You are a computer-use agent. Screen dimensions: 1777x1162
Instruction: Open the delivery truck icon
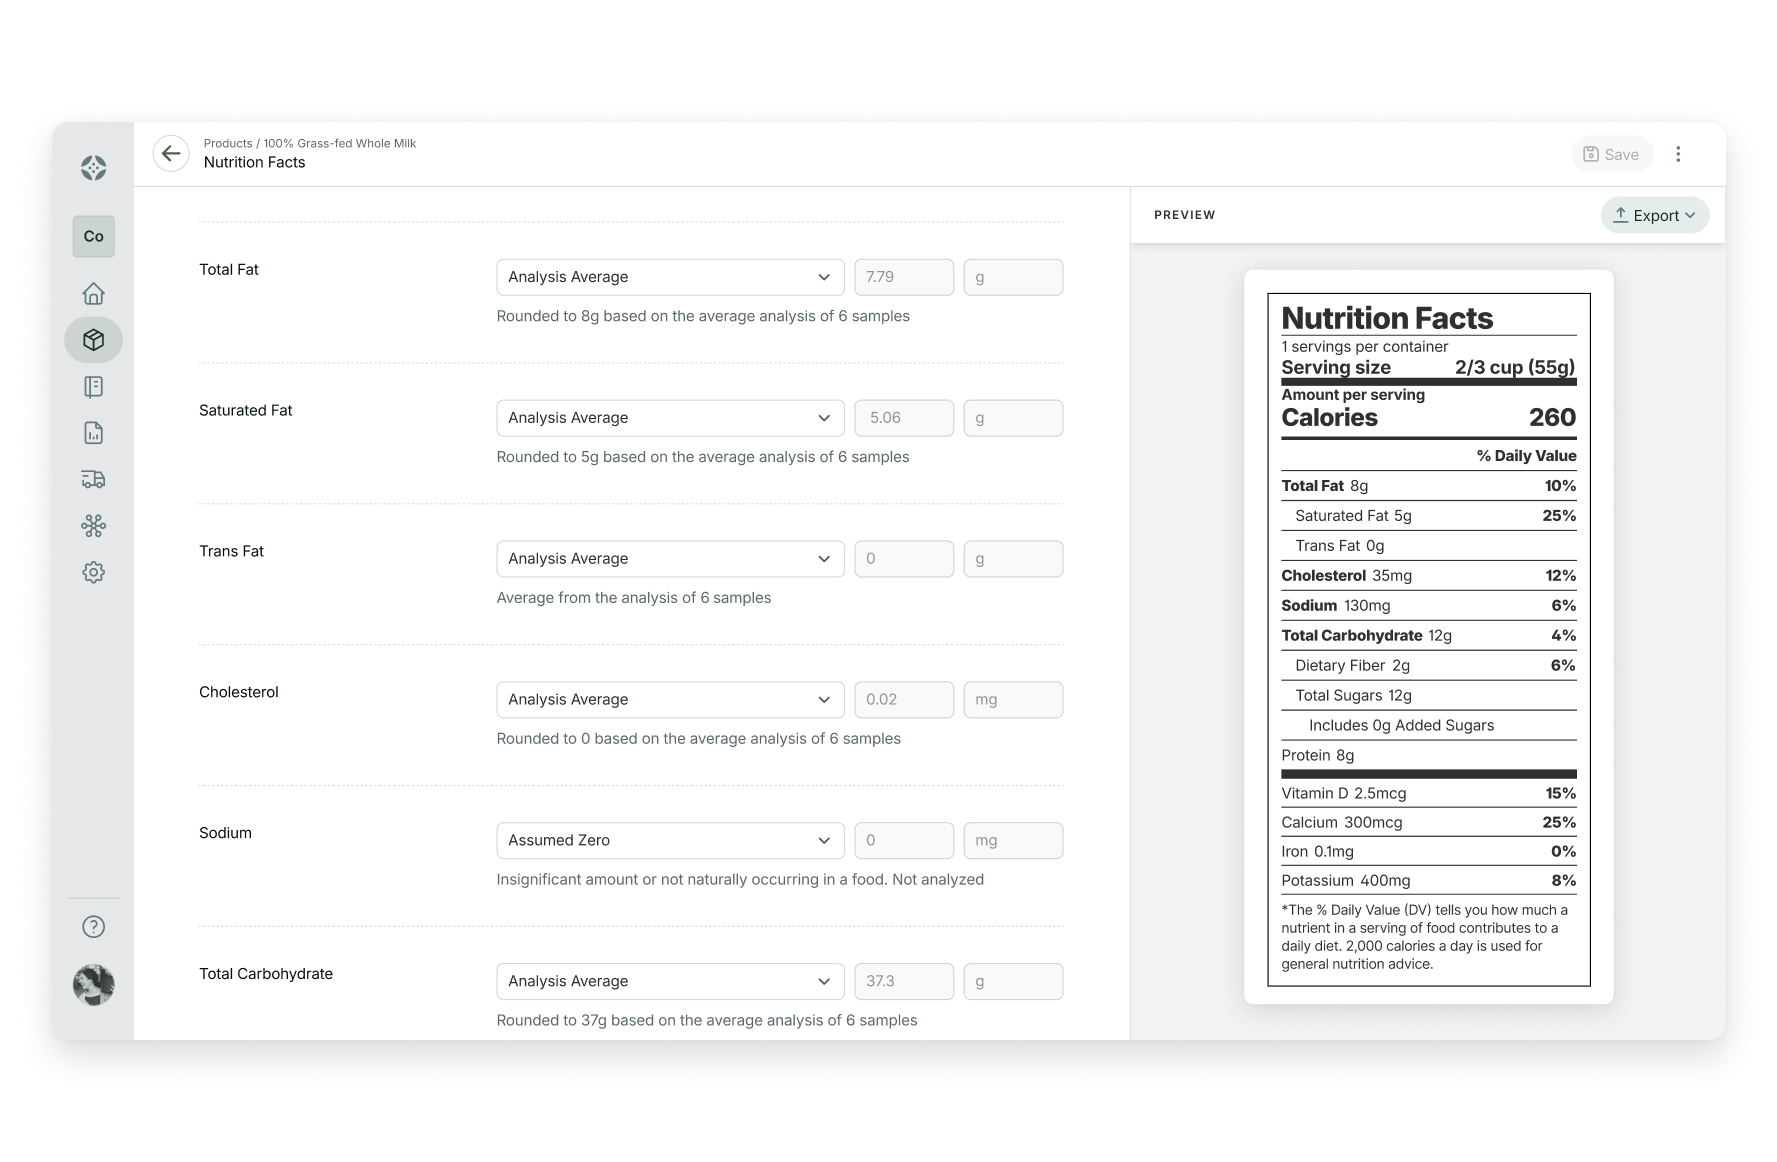(93, 480)
